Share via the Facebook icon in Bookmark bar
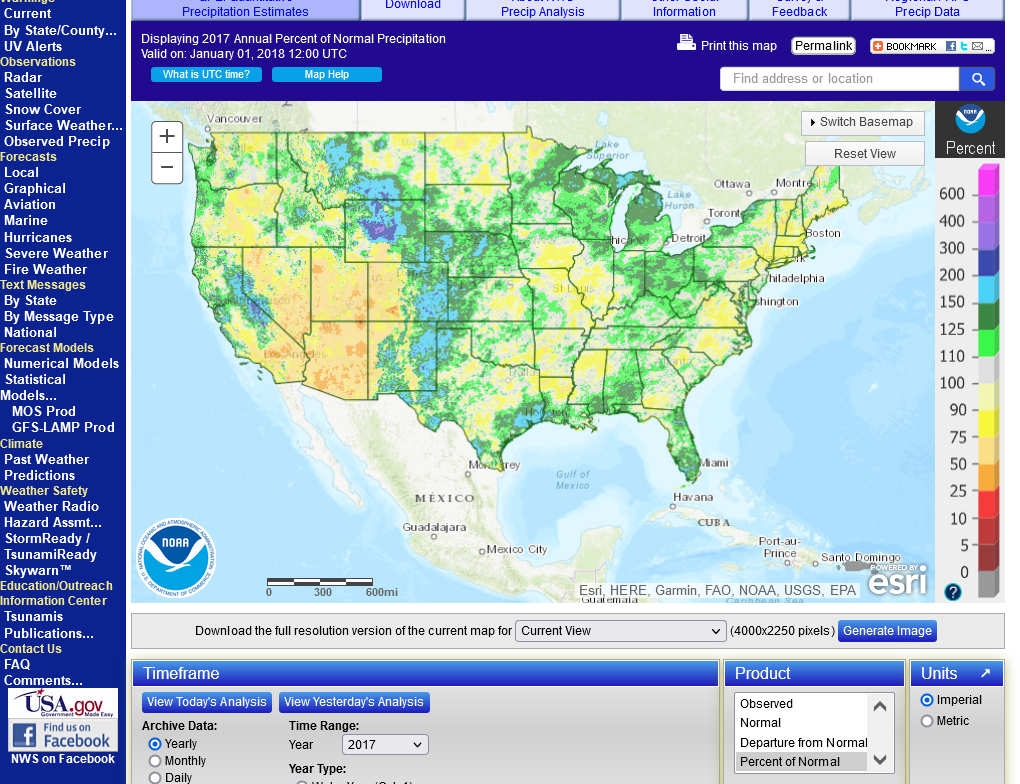The width and height of the screenshot is (1020, 784). 951,46
